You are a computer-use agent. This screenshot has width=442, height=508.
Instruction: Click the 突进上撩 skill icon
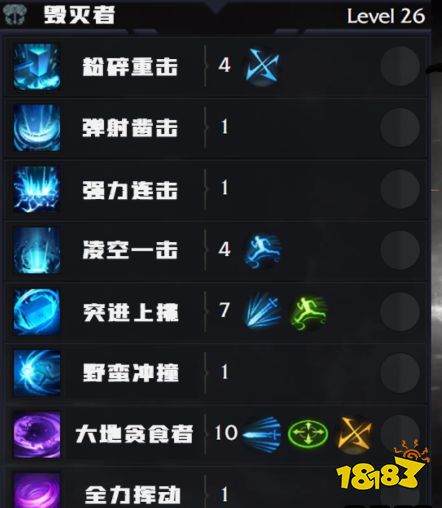(37, 312)
